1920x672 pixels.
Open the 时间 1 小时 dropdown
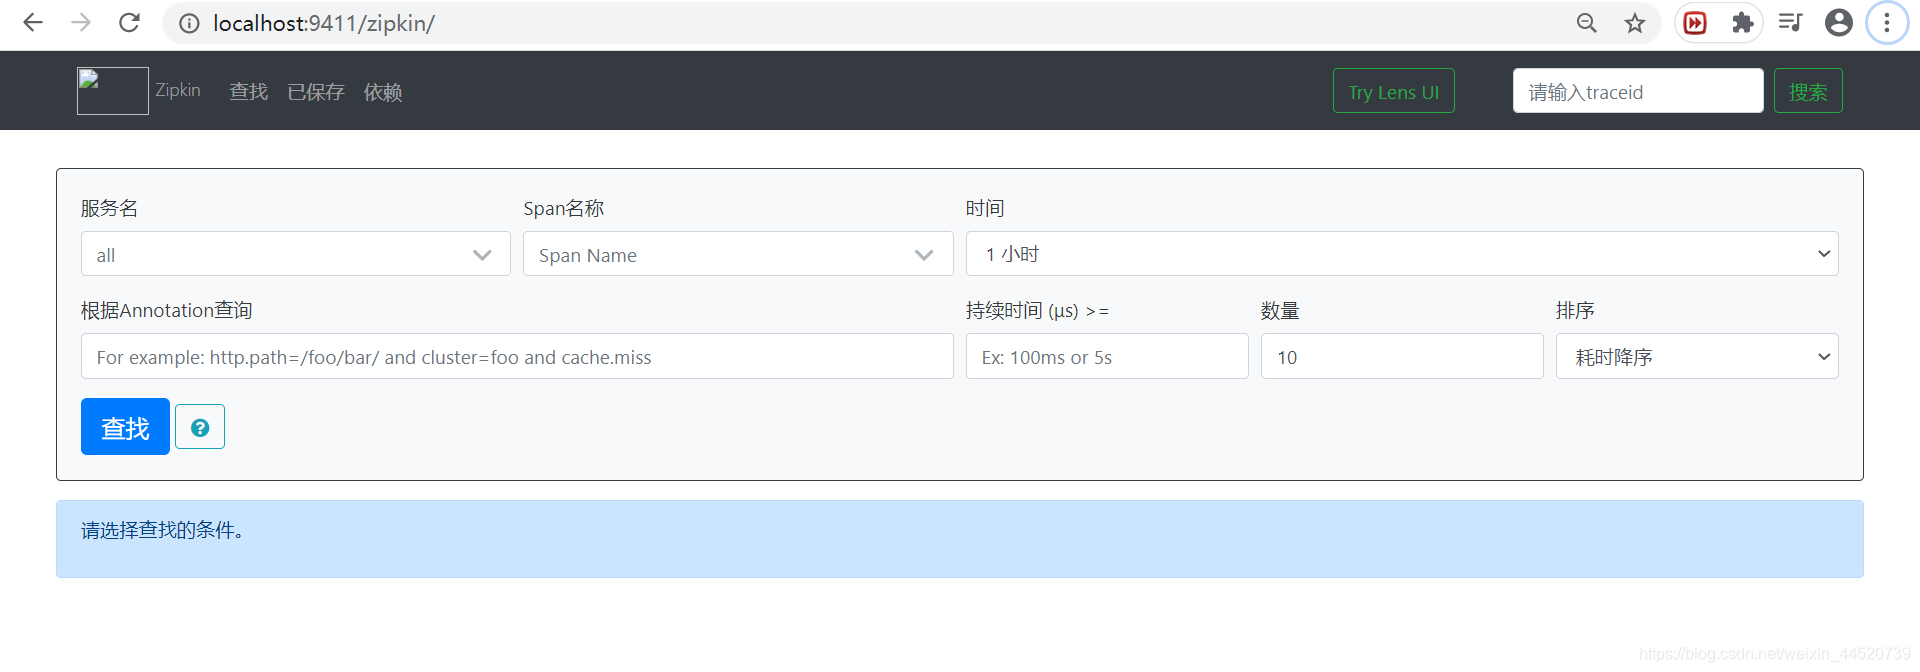(x=1402, y=254)
